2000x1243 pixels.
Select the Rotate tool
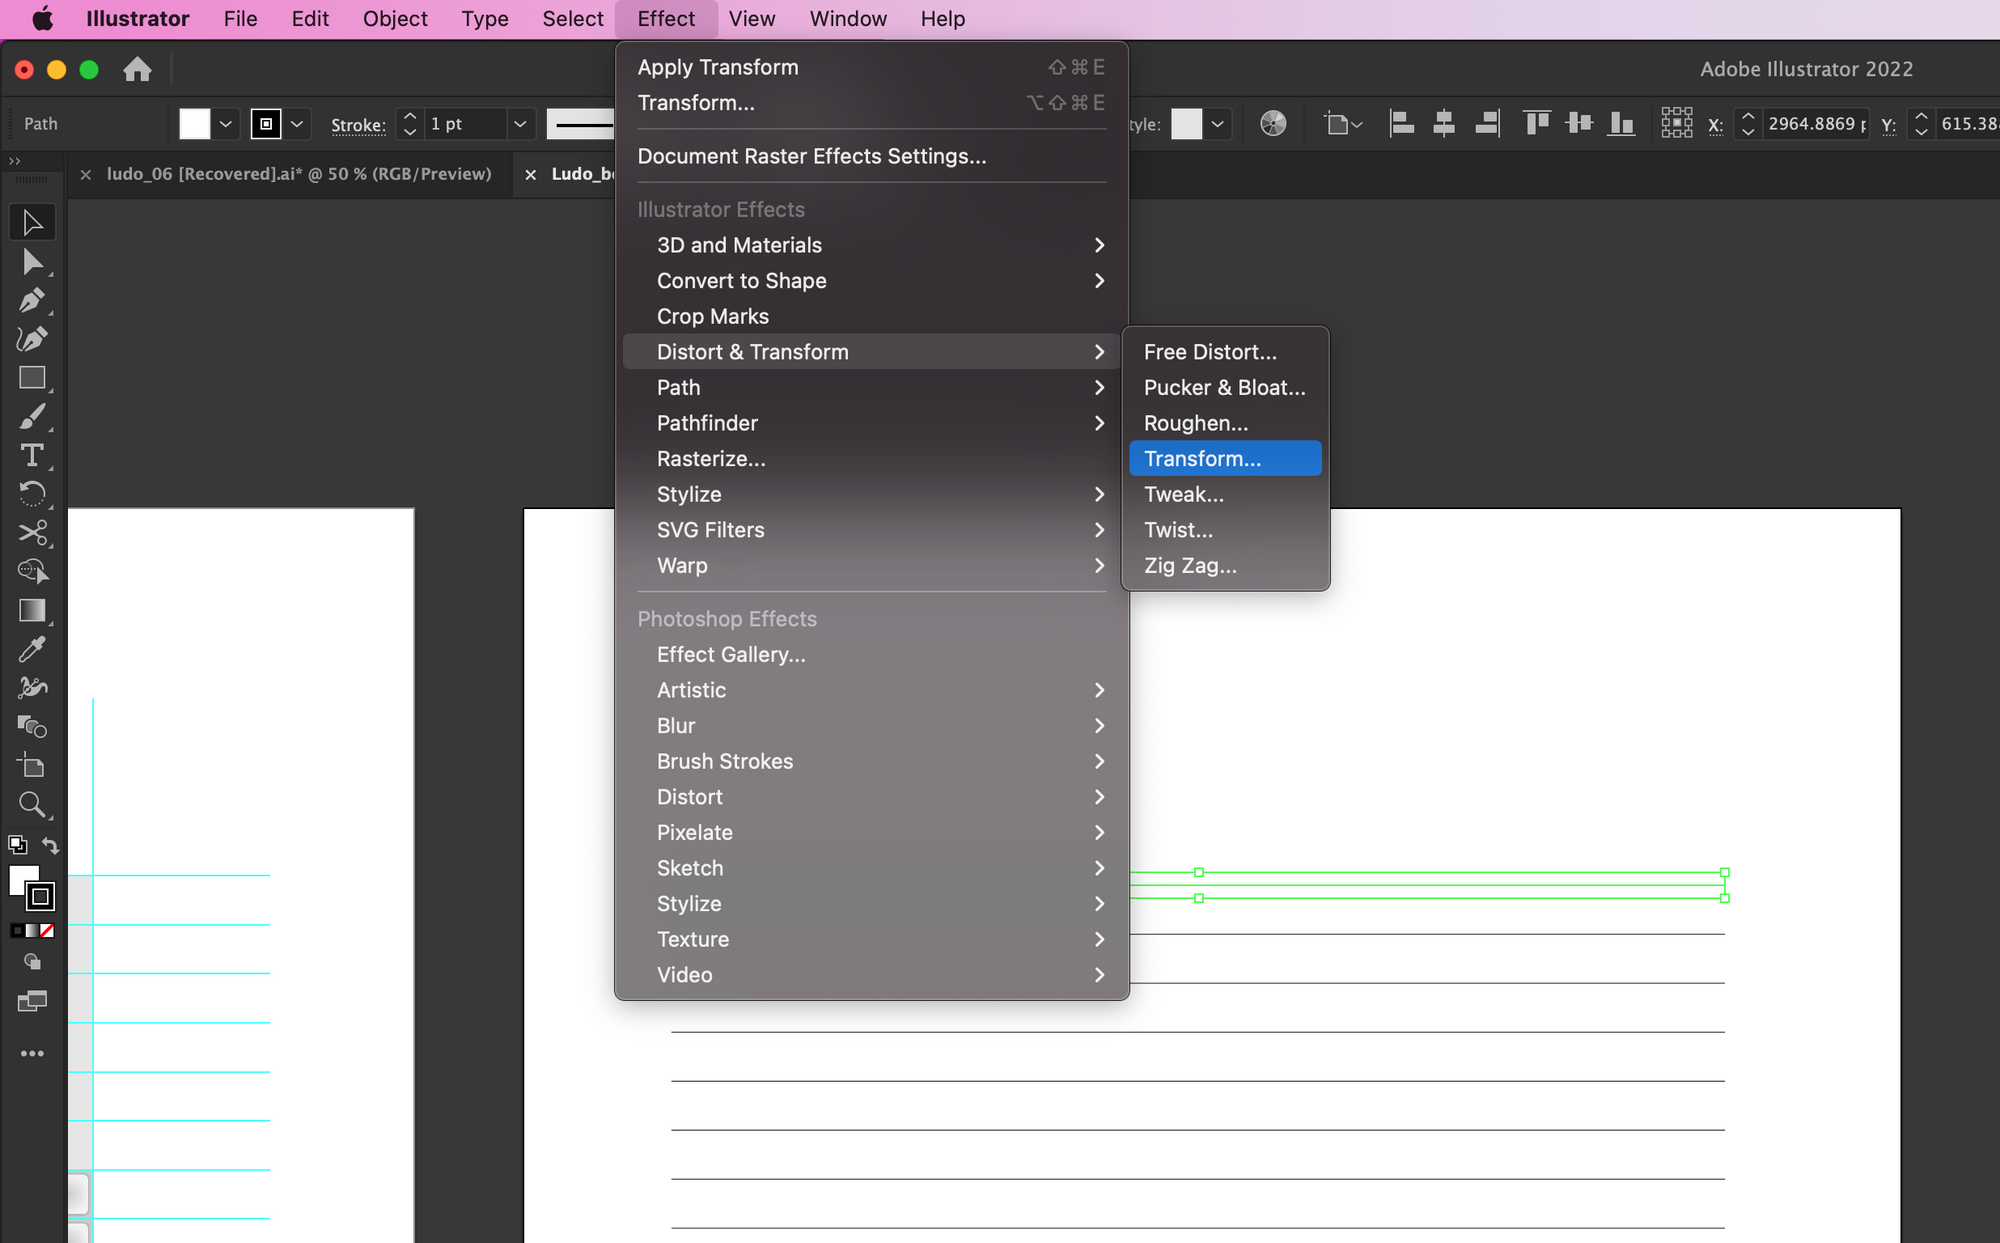pyautogui.click(x=32, y=494)
